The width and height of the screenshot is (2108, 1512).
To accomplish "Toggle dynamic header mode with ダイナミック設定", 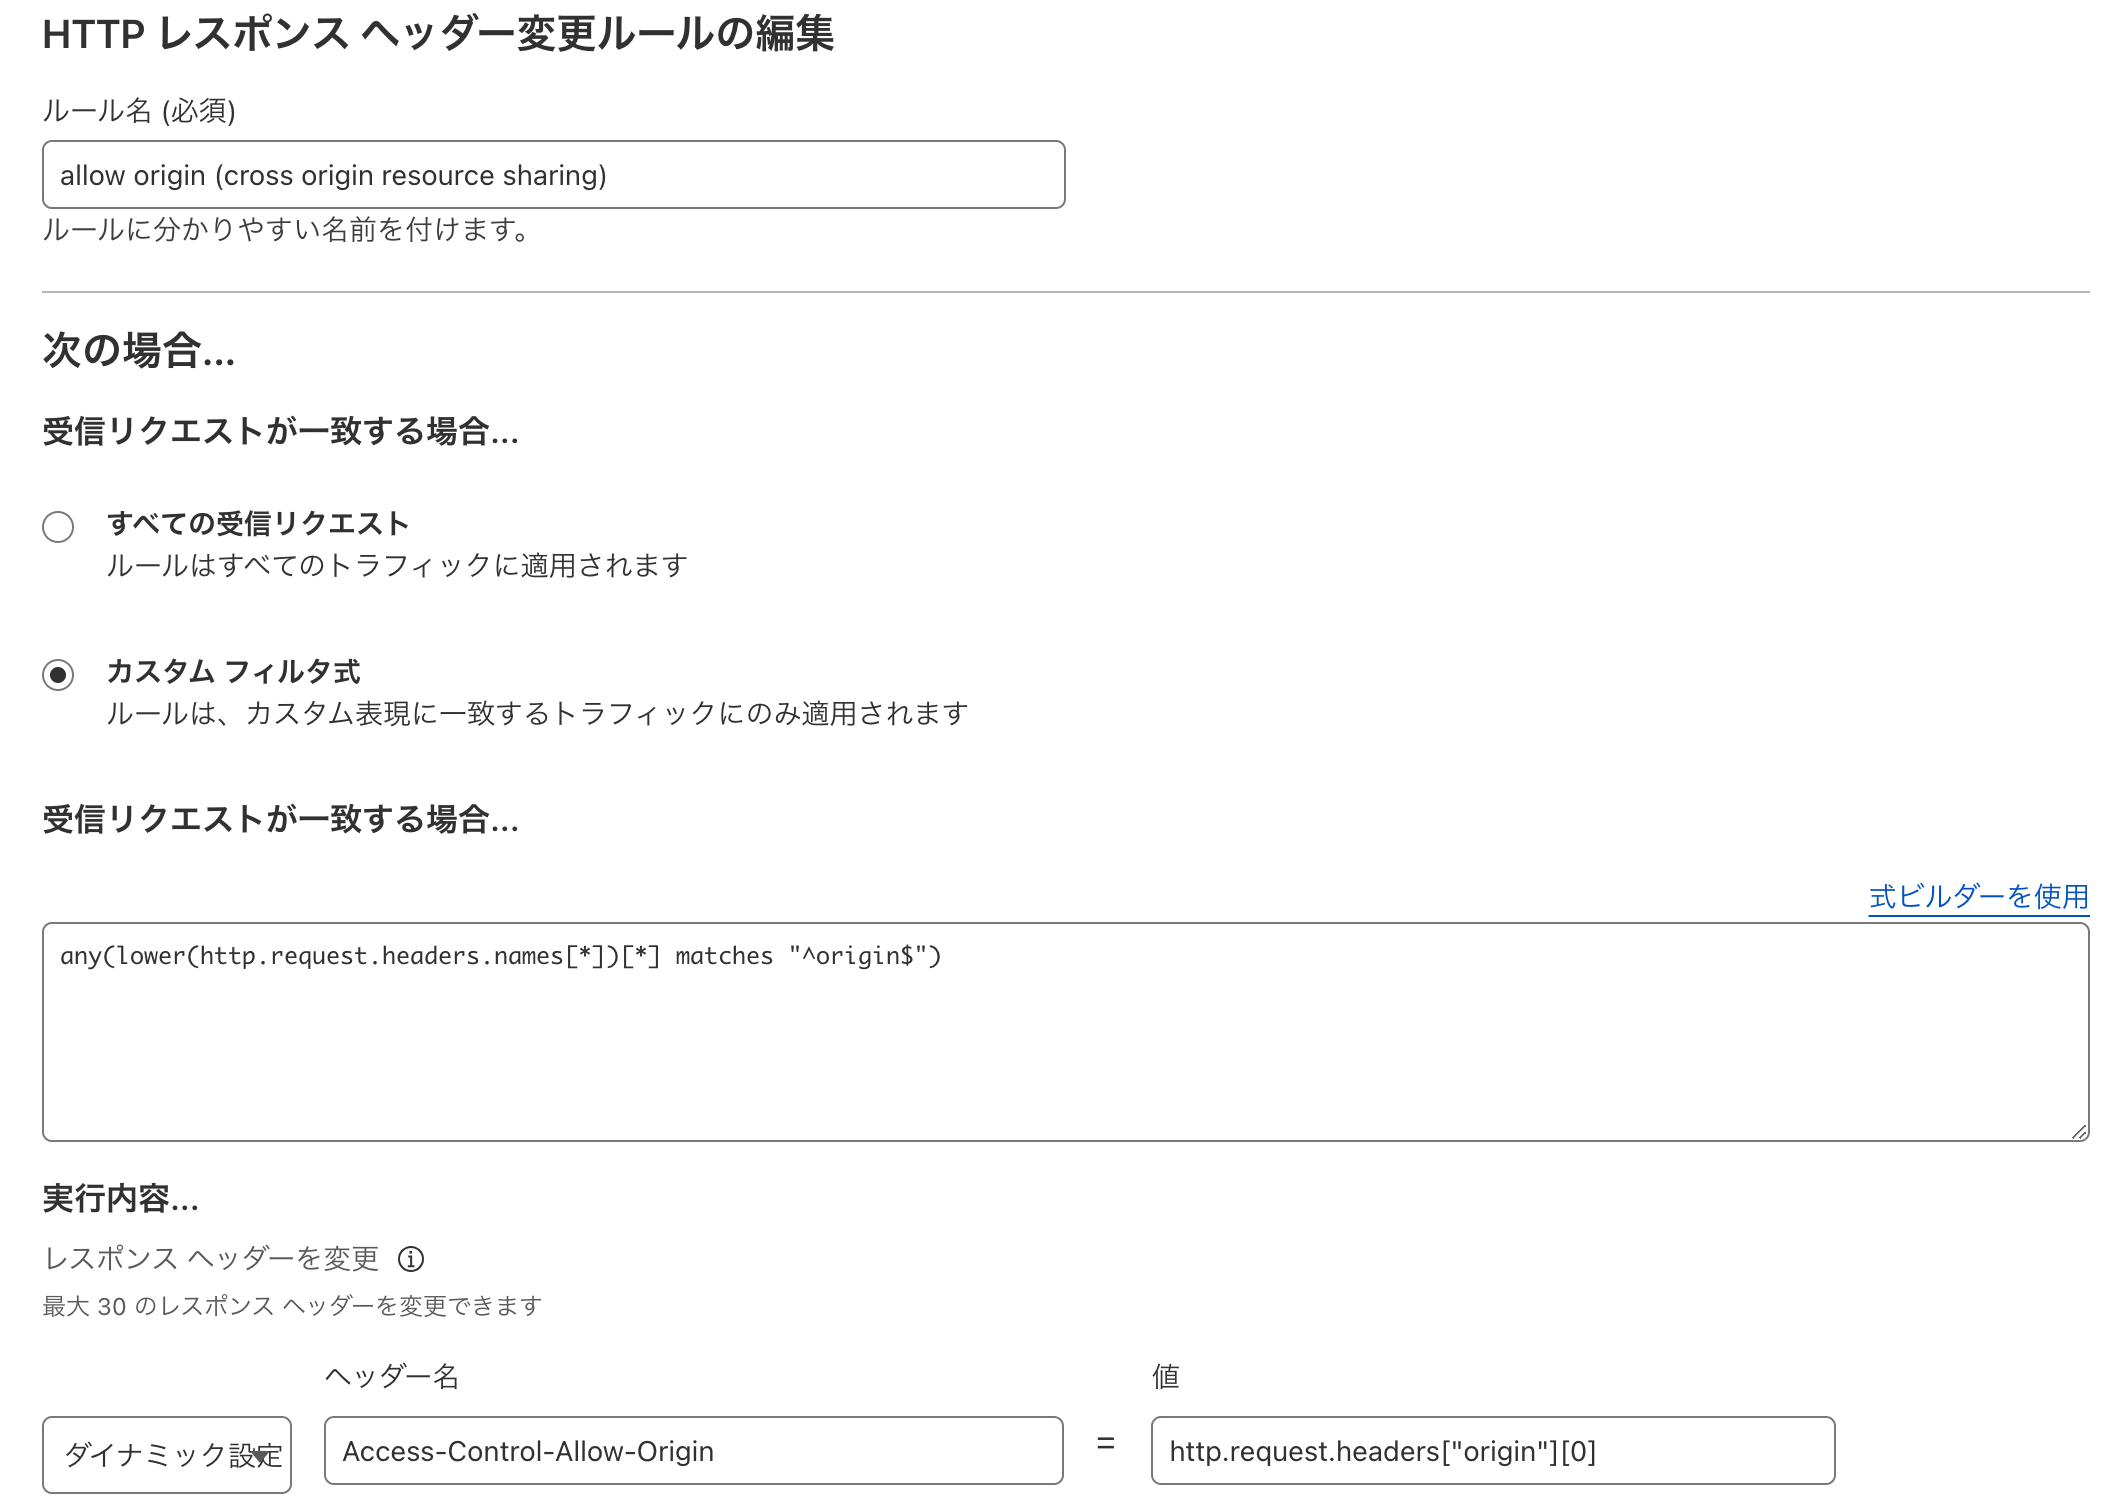I will point(166,1453).
